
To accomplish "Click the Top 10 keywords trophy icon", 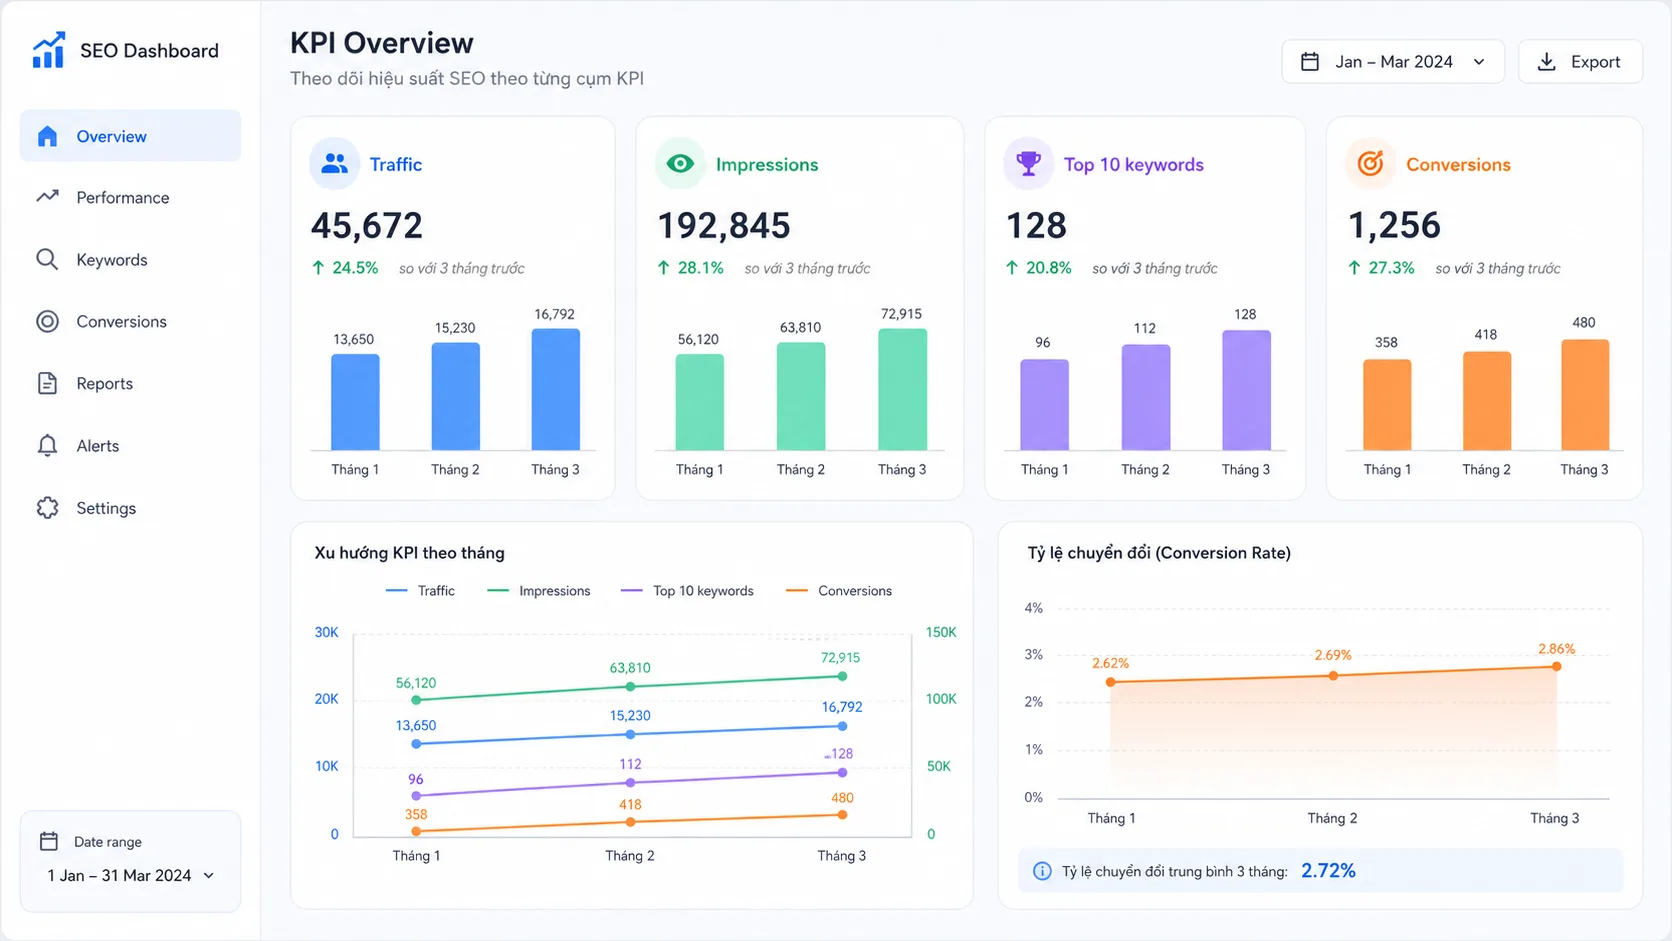I will (x=1028, y=163).
